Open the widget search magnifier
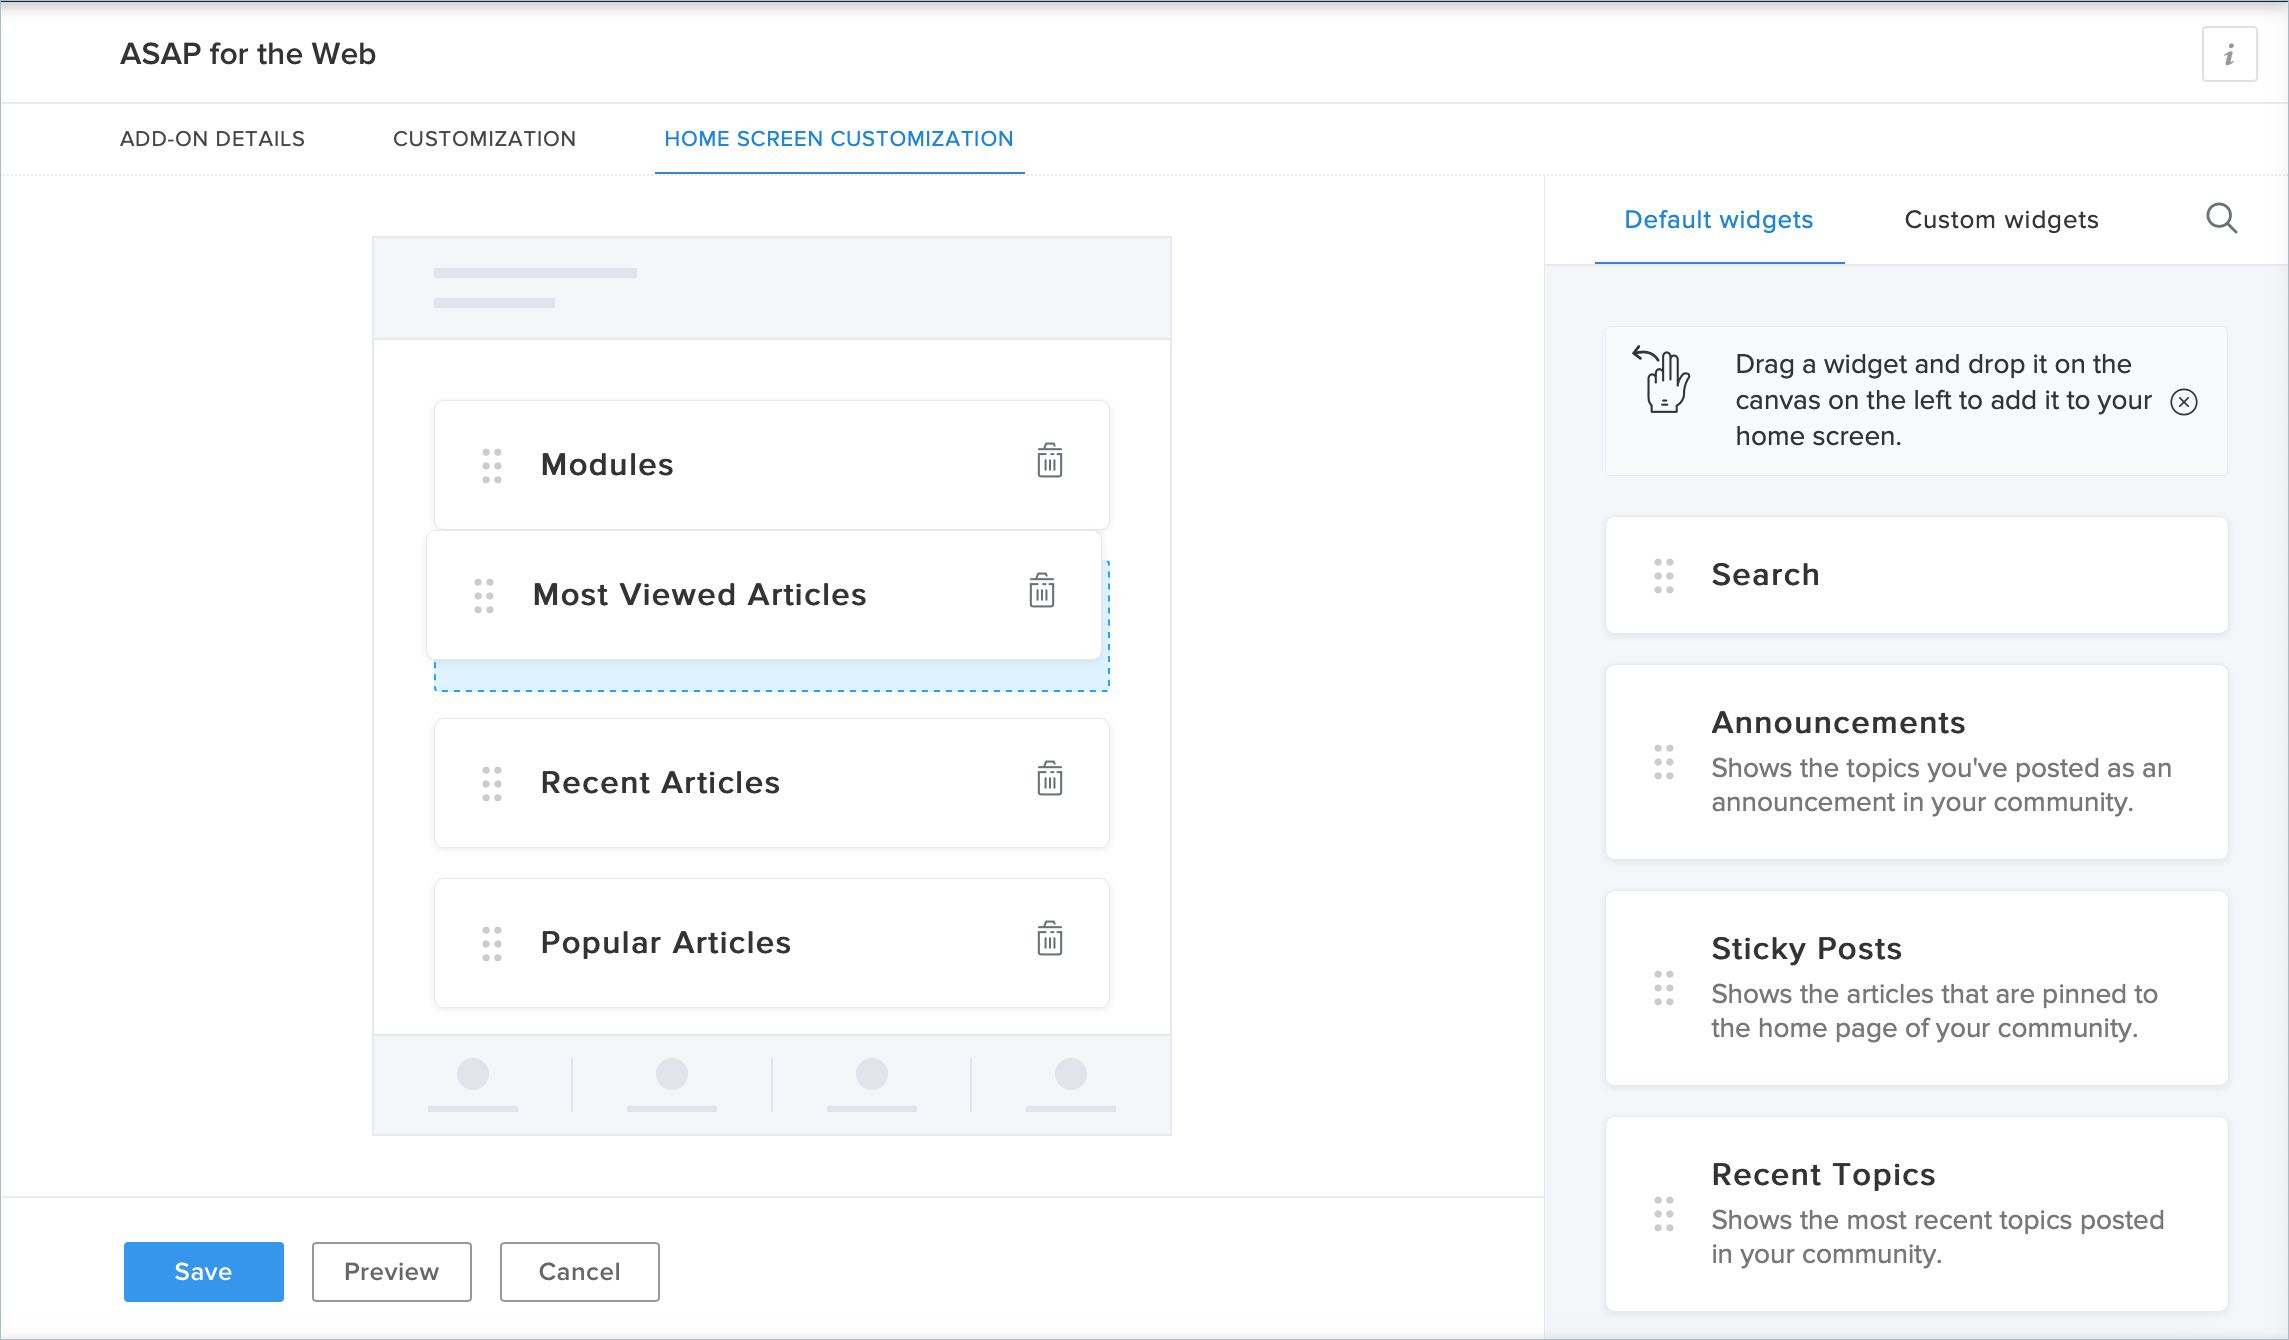The height and width of the screenshot is (1340, 2289). point(2221,218)
